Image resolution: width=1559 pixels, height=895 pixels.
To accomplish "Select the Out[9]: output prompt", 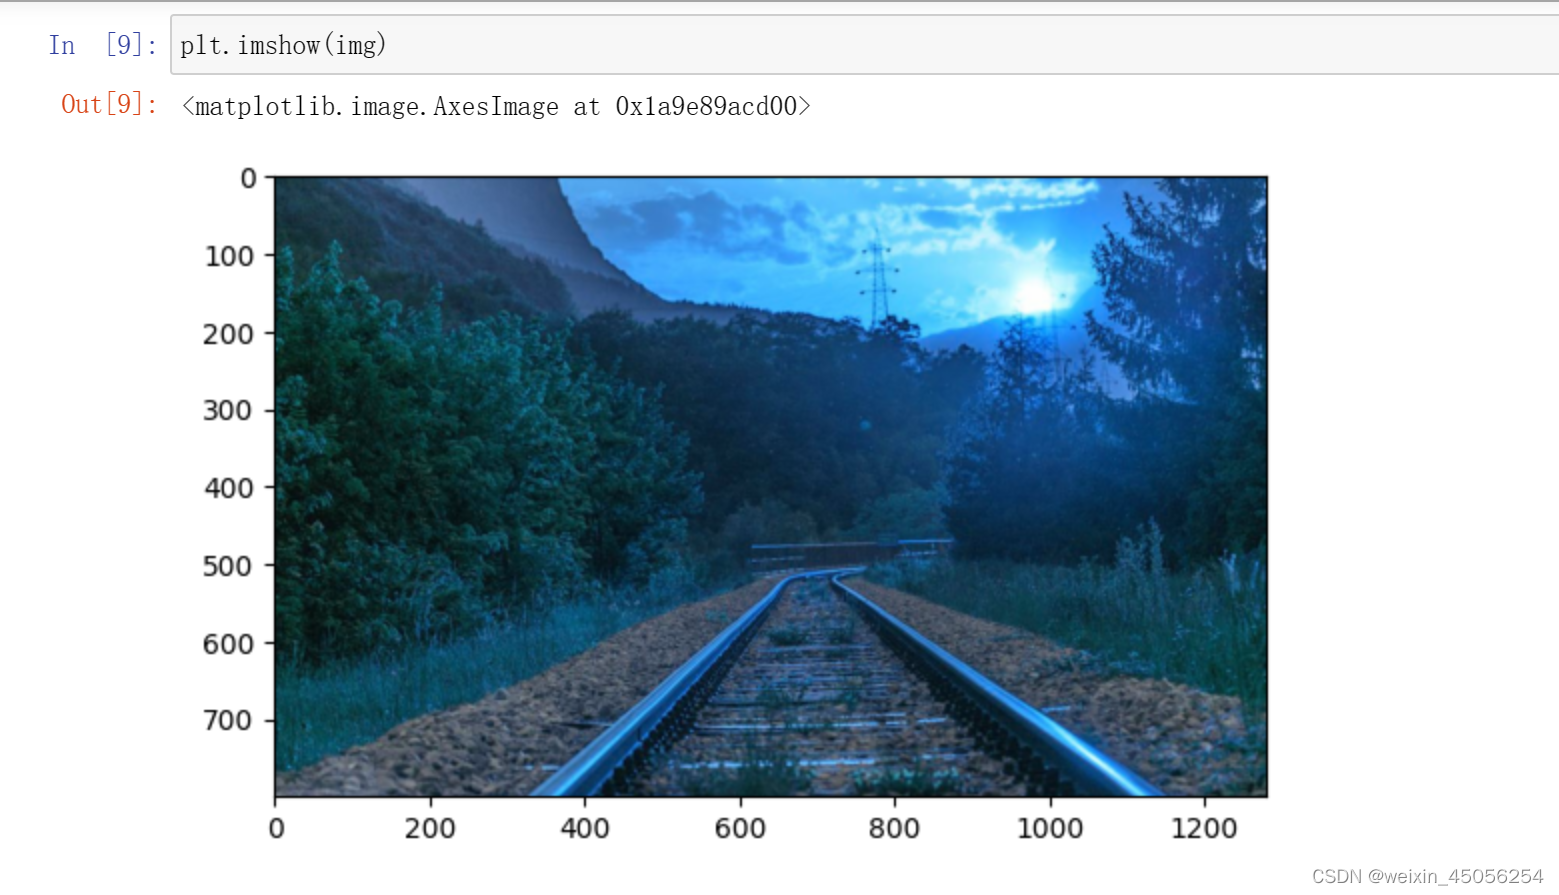I will pos(109,105).
